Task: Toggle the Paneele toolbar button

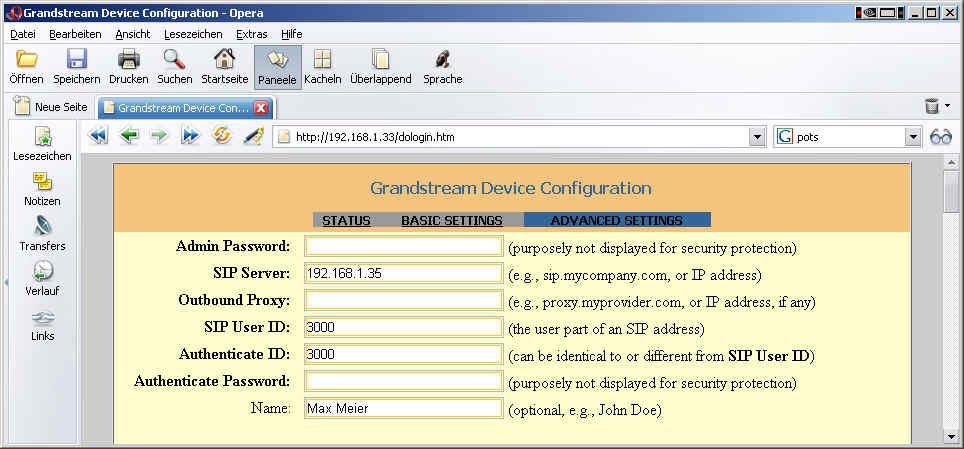Action: (x=278, y=67)
